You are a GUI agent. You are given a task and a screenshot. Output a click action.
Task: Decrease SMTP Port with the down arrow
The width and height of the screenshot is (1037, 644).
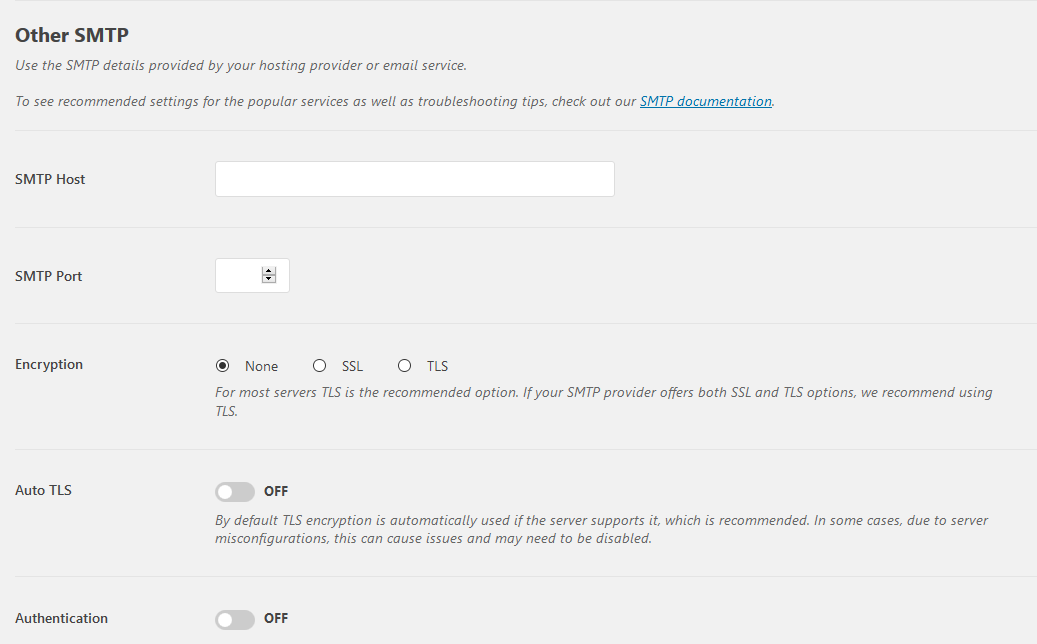[268, 280]
